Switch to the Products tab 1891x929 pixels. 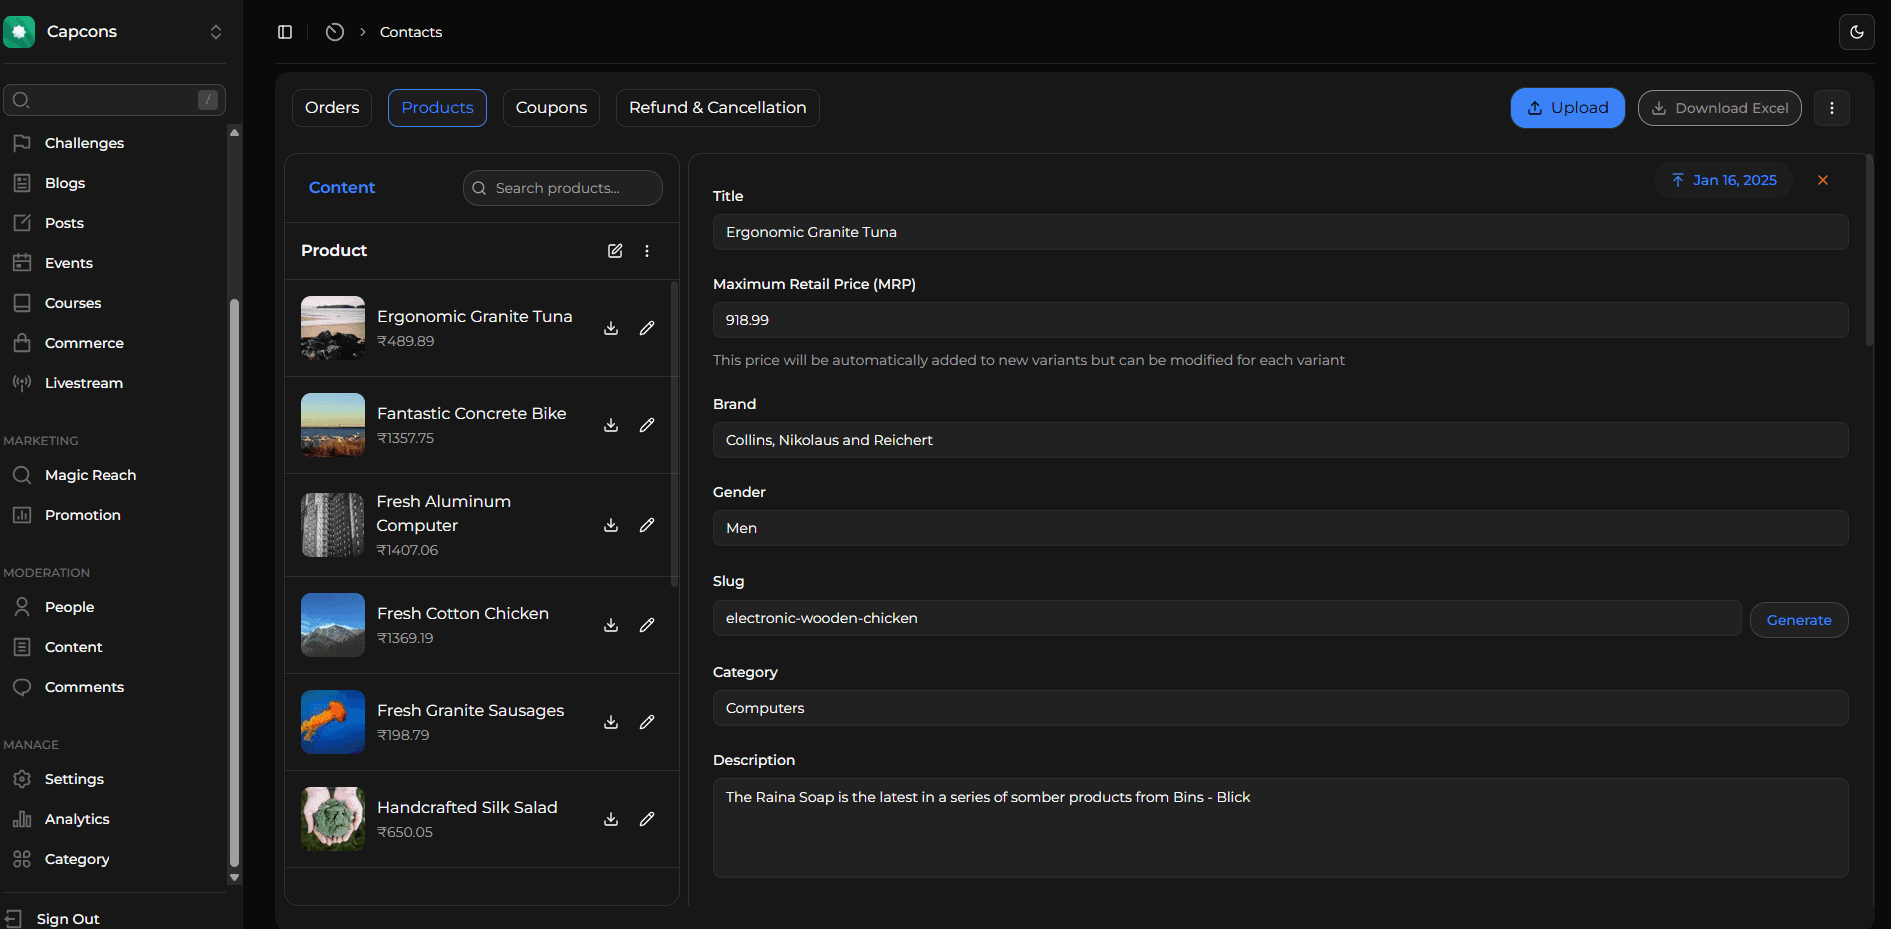(437, 108)
